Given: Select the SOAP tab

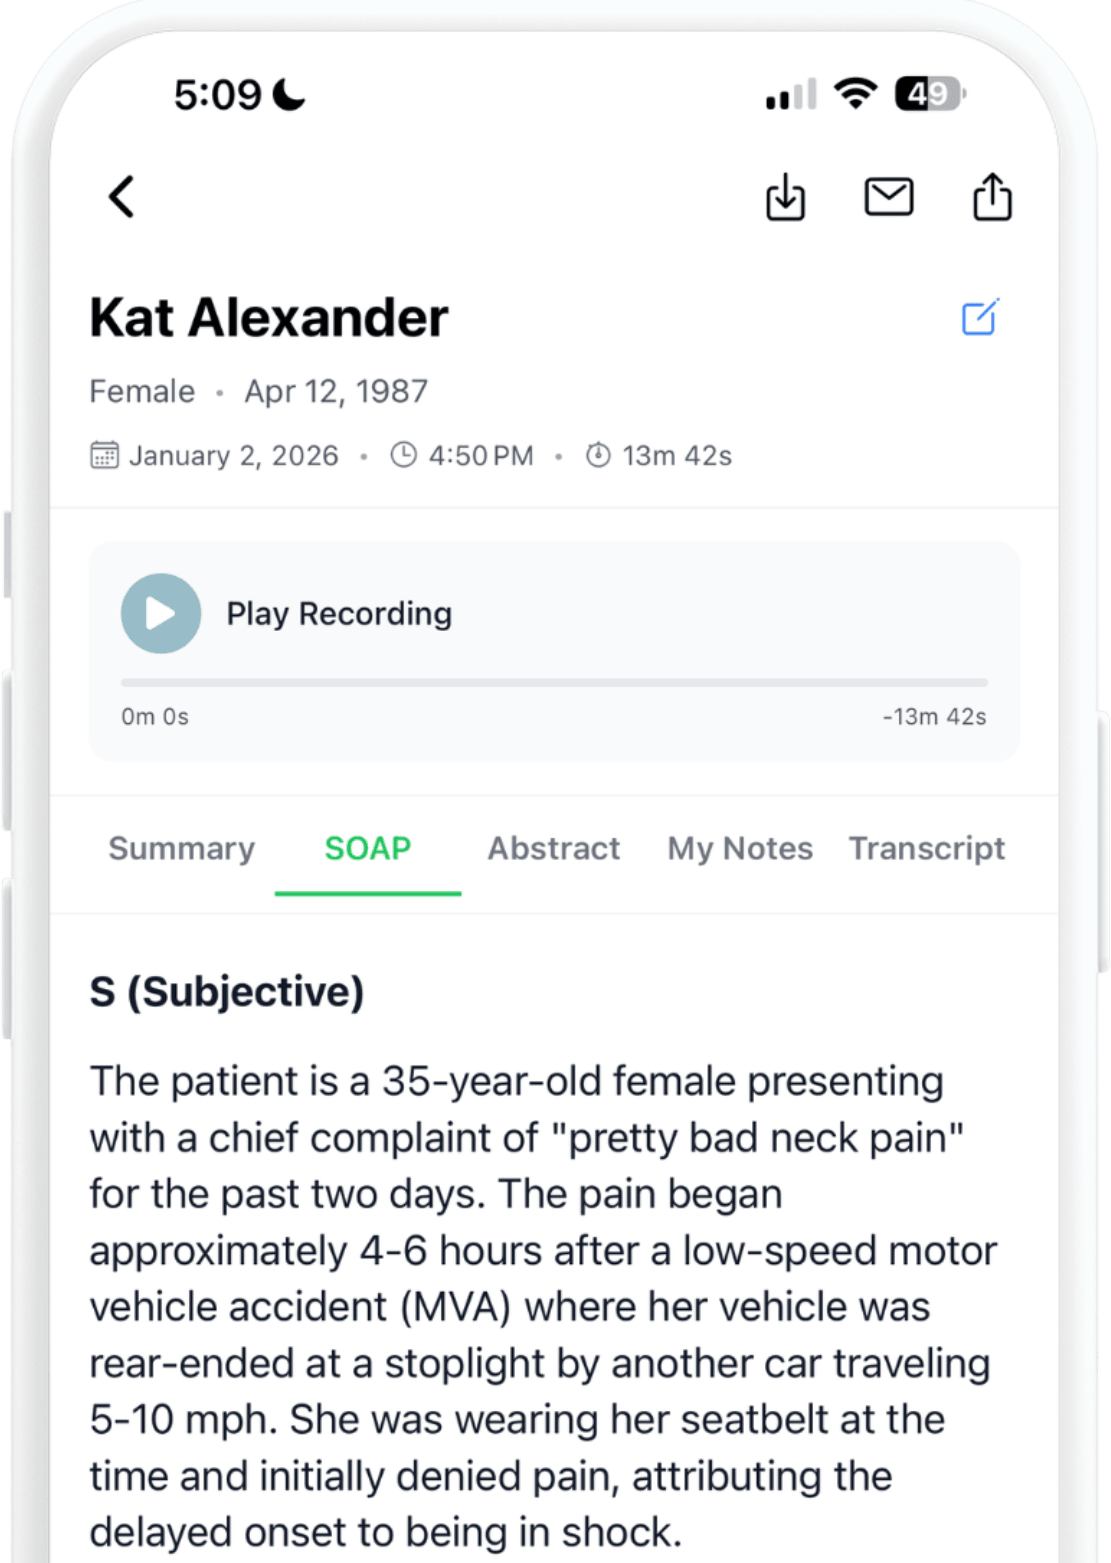Looking at the screenshot, I should point(368,848).
